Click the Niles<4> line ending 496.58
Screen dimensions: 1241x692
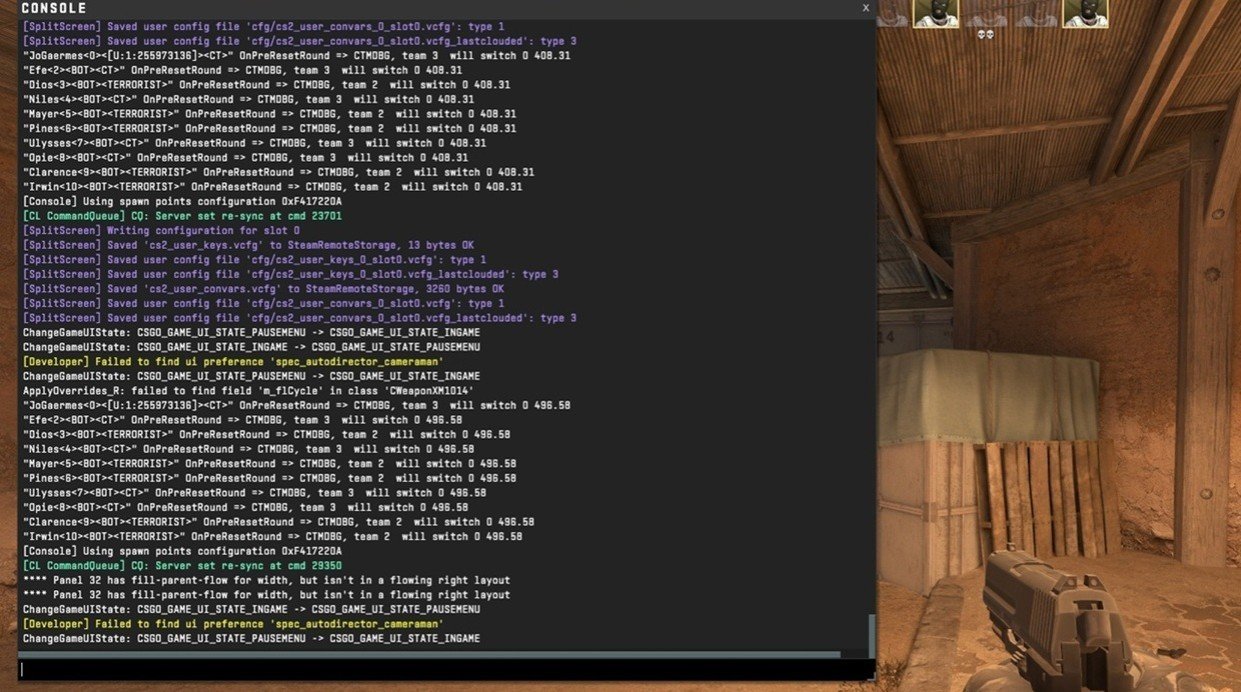(248, 449)
